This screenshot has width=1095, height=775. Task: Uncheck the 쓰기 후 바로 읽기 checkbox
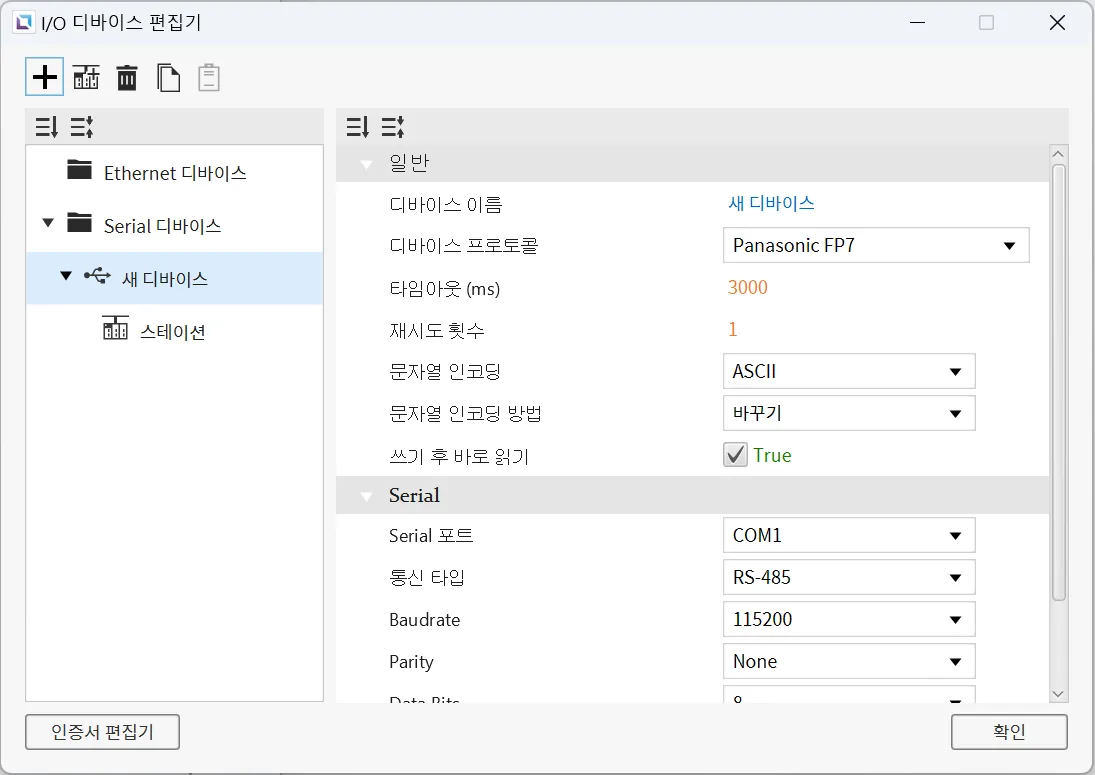pos(736,455)
